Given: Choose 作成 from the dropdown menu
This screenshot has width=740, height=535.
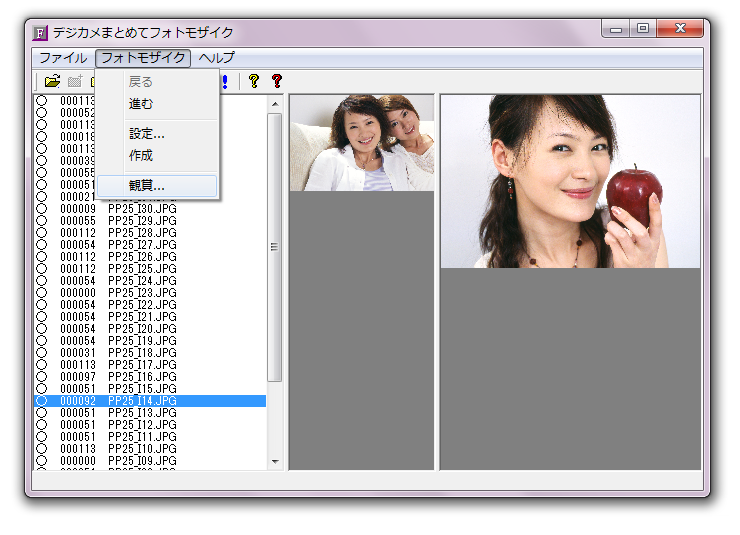Looking at the screenshot, I should pos(157,156).
